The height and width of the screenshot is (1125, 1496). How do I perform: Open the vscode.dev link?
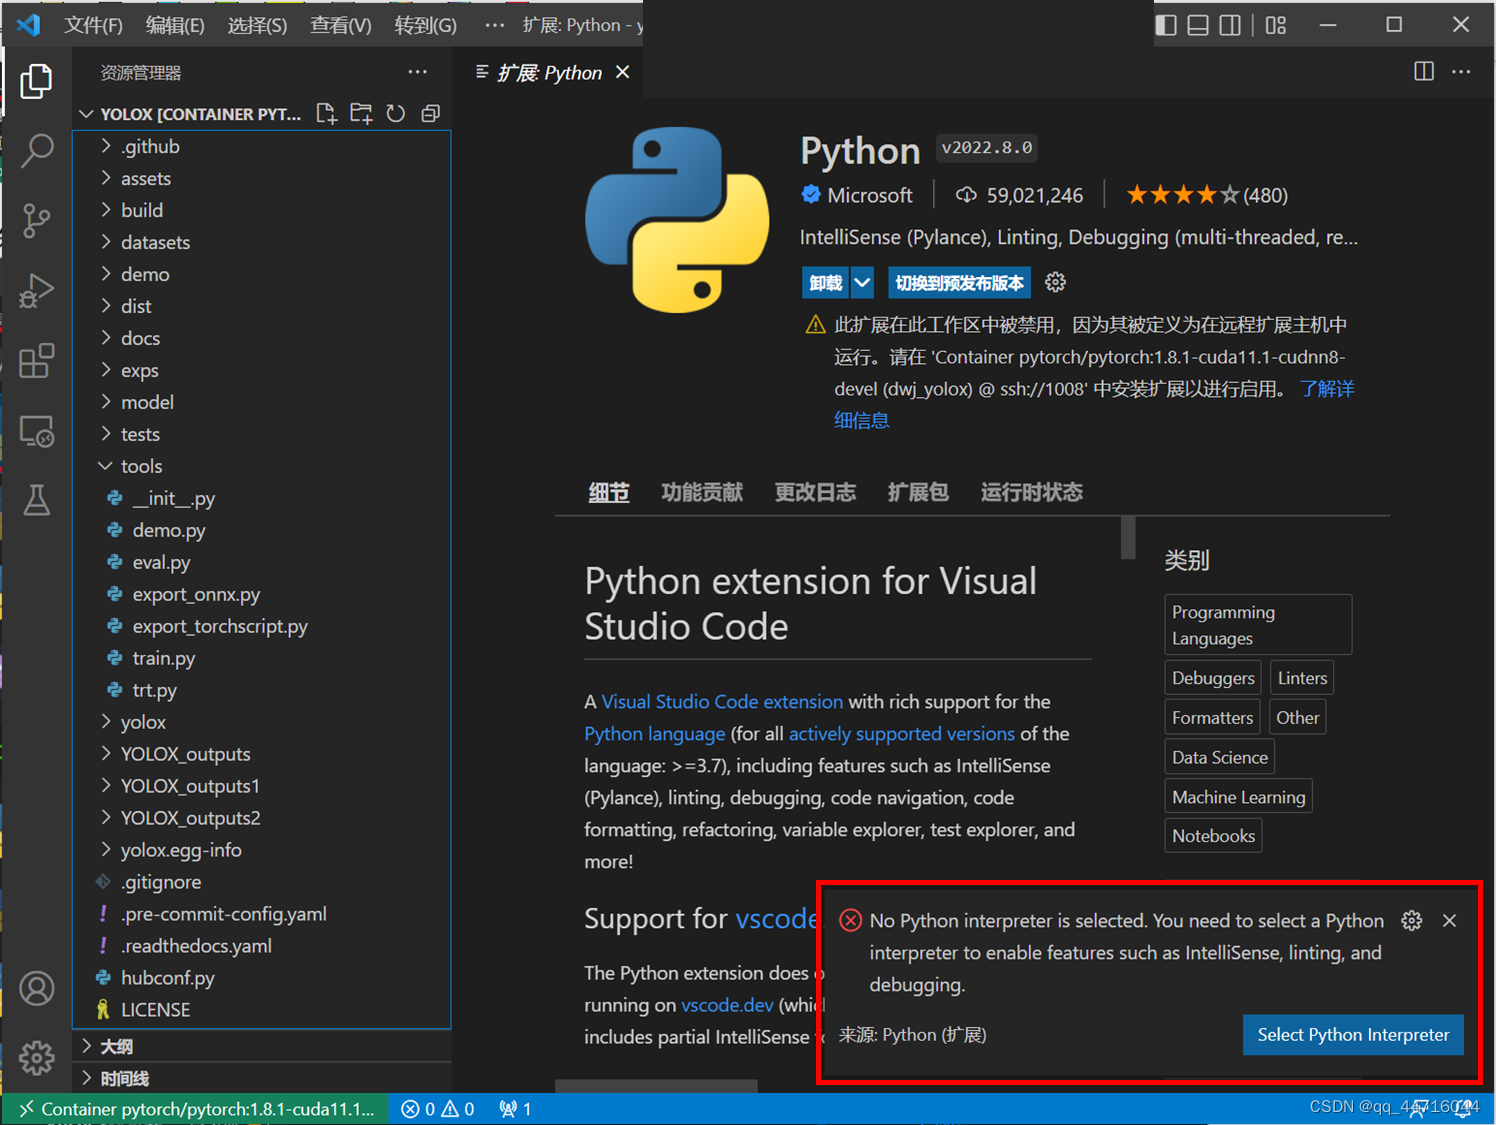[x=727, y=1005]
